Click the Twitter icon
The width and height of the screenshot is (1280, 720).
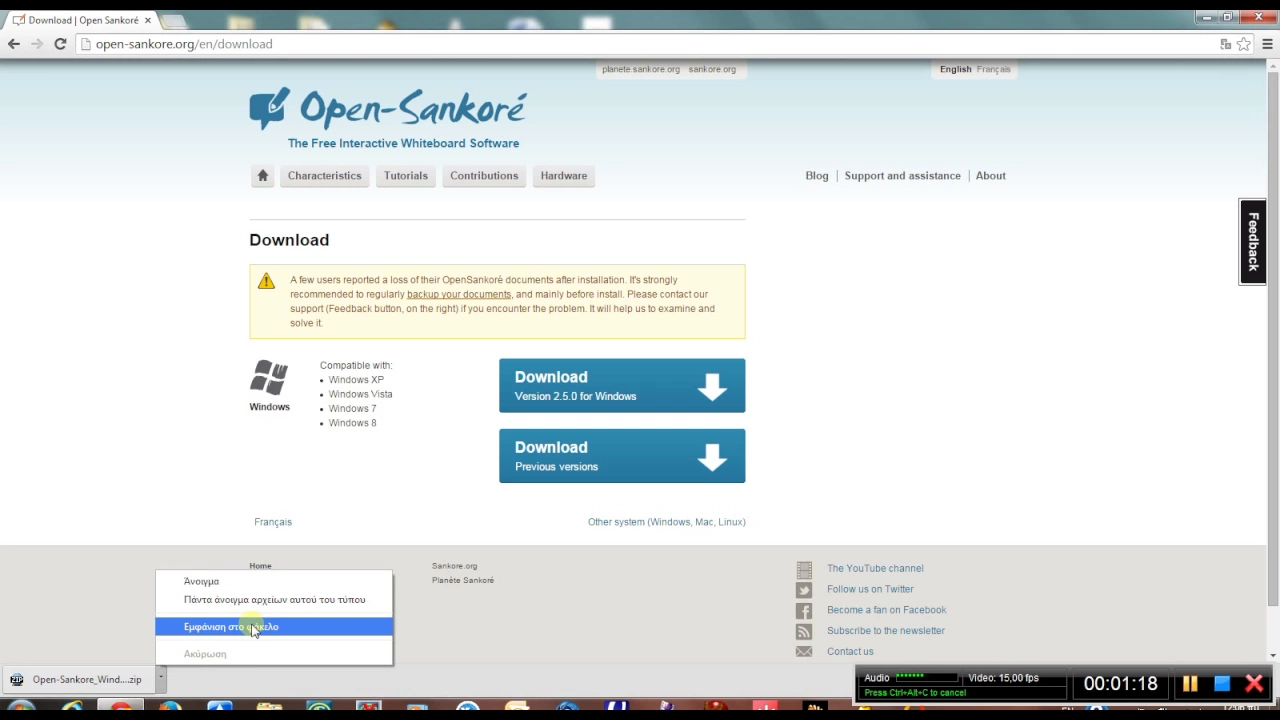click(804, 590)
